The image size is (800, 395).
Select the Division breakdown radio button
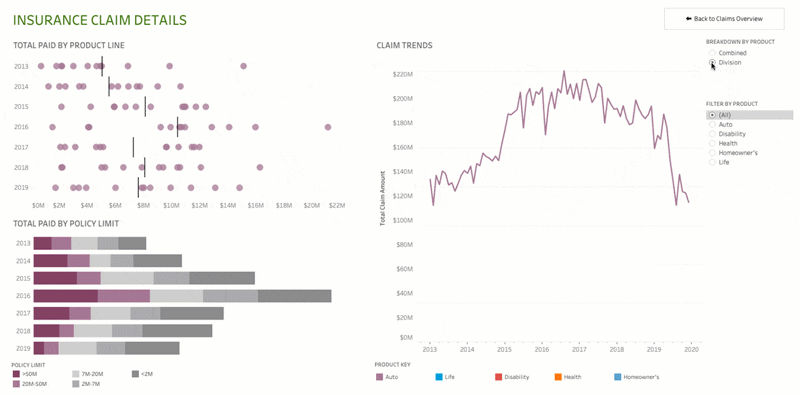(712, 62)
